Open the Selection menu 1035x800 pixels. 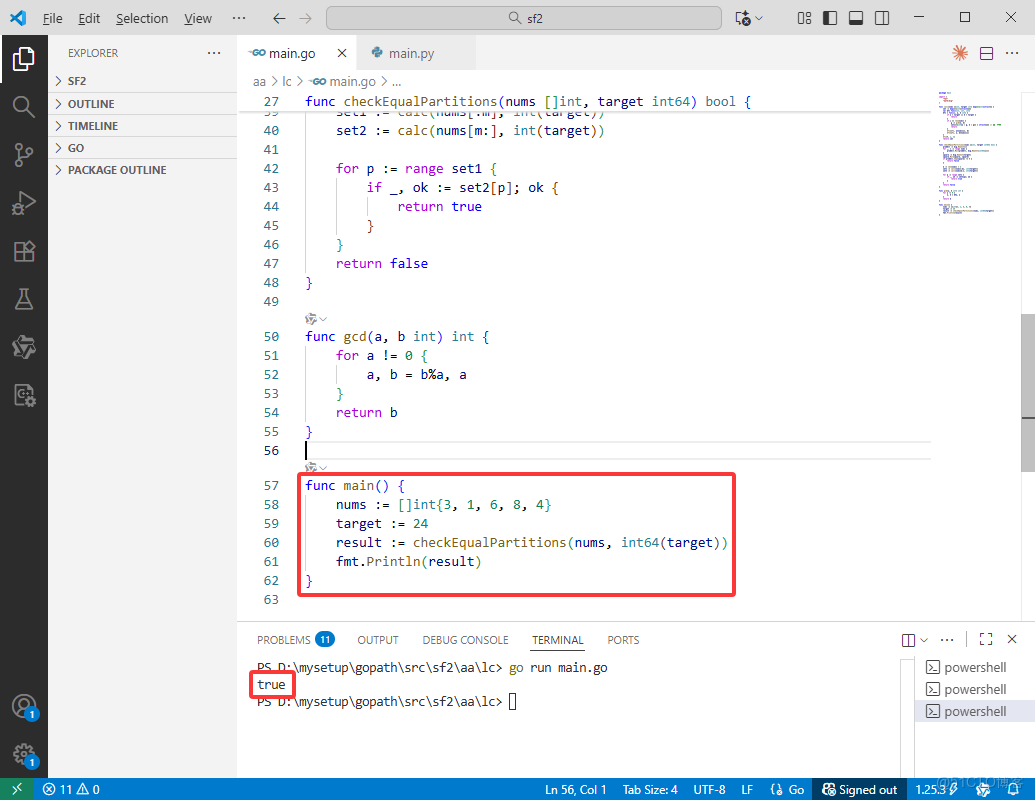click(142, 18)
